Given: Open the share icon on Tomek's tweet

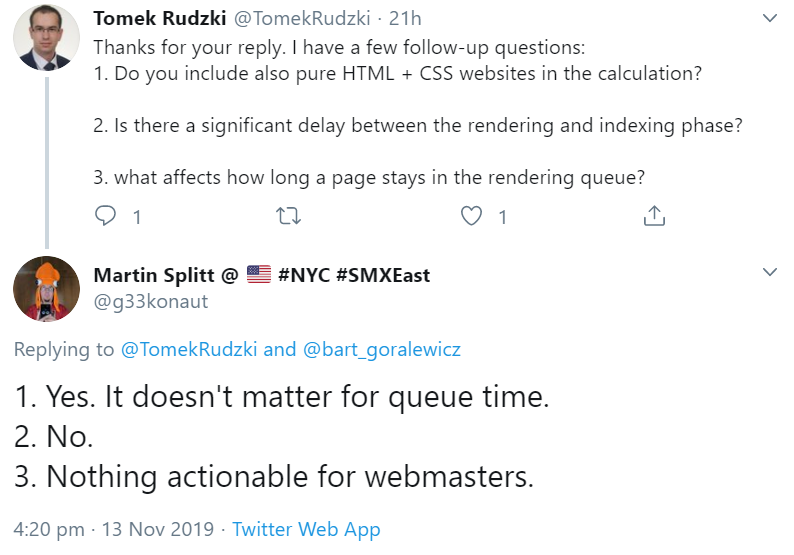Looking at the screenshot, I should 654,216.
